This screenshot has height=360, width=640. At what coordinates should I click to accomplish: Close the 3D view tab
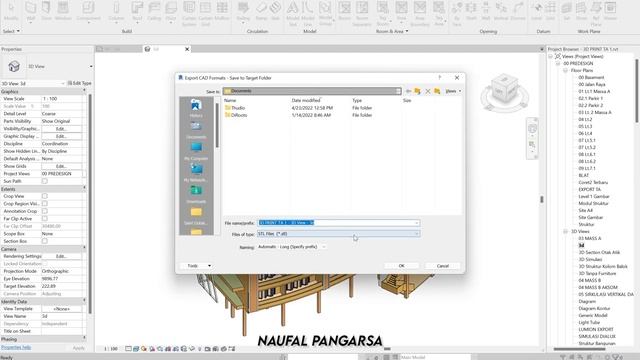pyautogui.click(x=187, y=49)
